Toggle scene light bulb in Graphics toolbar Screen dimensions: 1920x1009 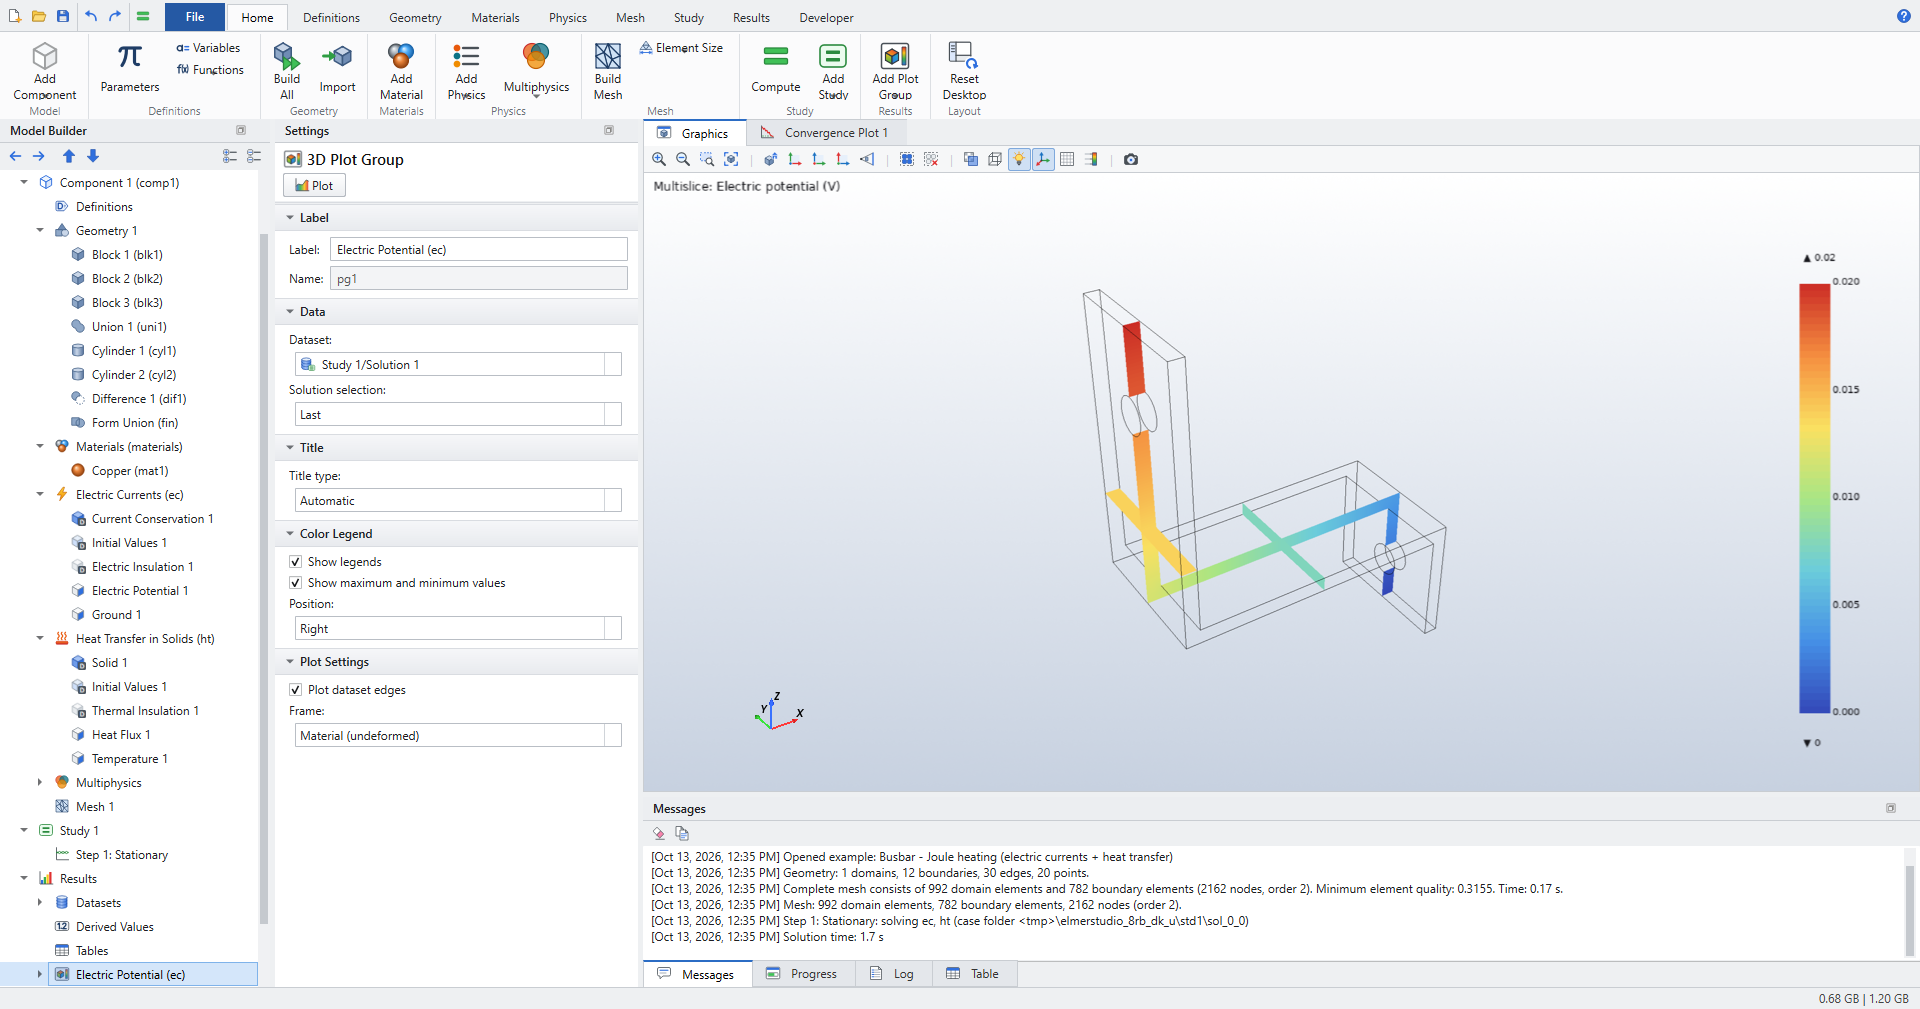click(x=1019, y=159)
